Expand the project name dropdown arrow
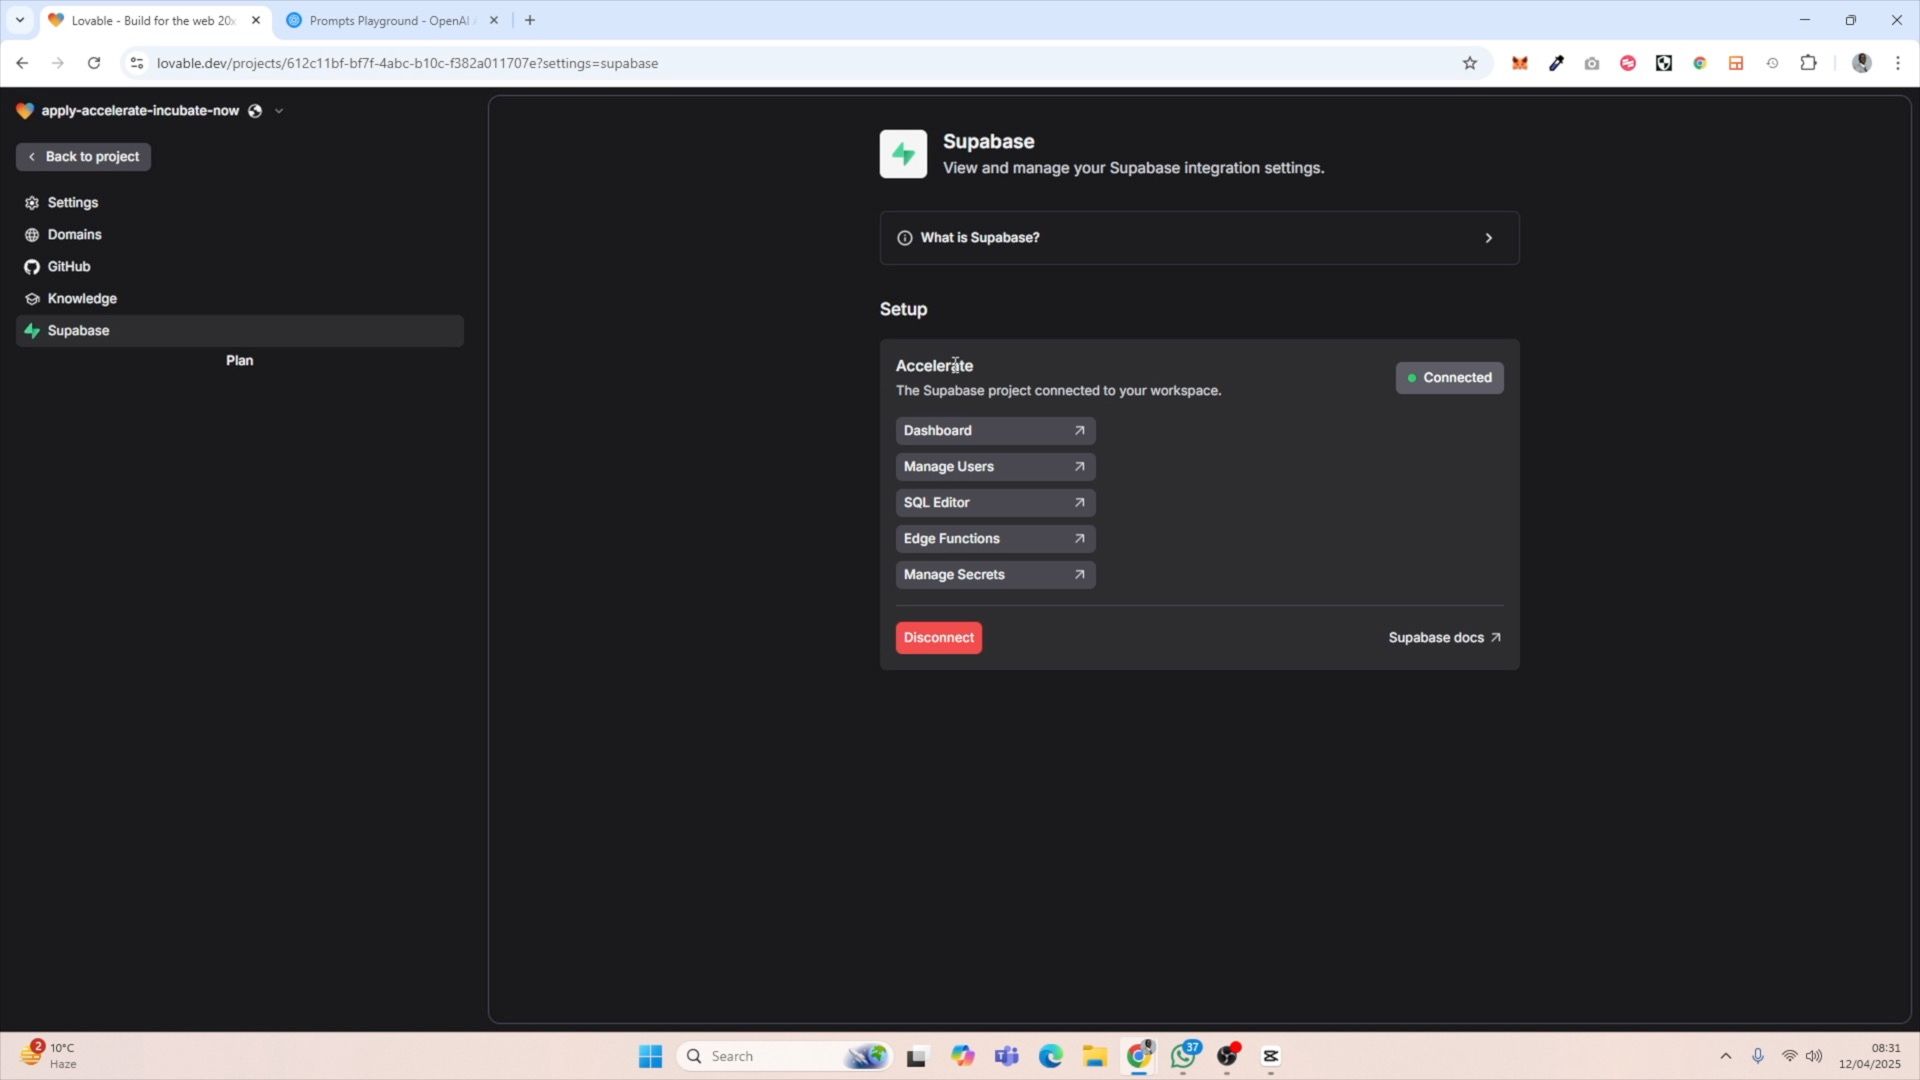Viewport: 1920px width, 1080px height. (279, 111)
